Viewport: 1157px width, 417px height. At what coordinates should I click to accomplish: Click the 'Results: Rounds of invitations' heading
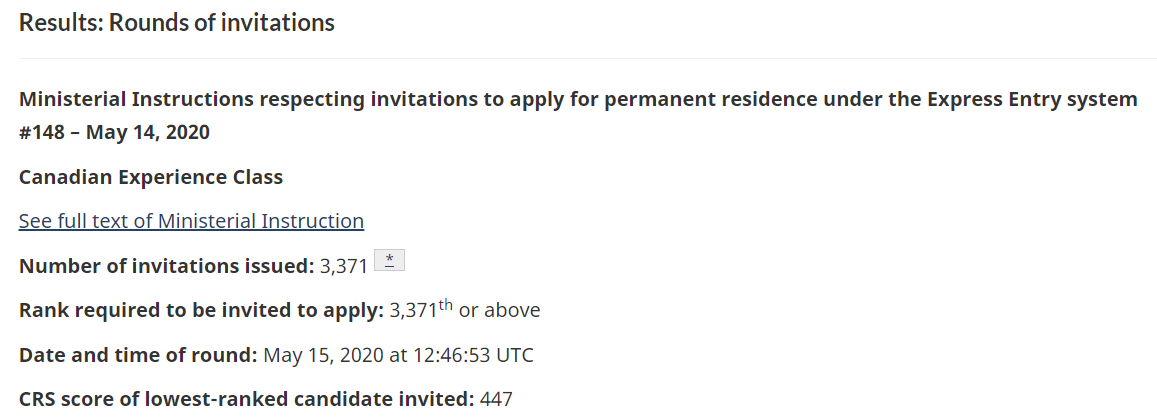coord(177,22)
